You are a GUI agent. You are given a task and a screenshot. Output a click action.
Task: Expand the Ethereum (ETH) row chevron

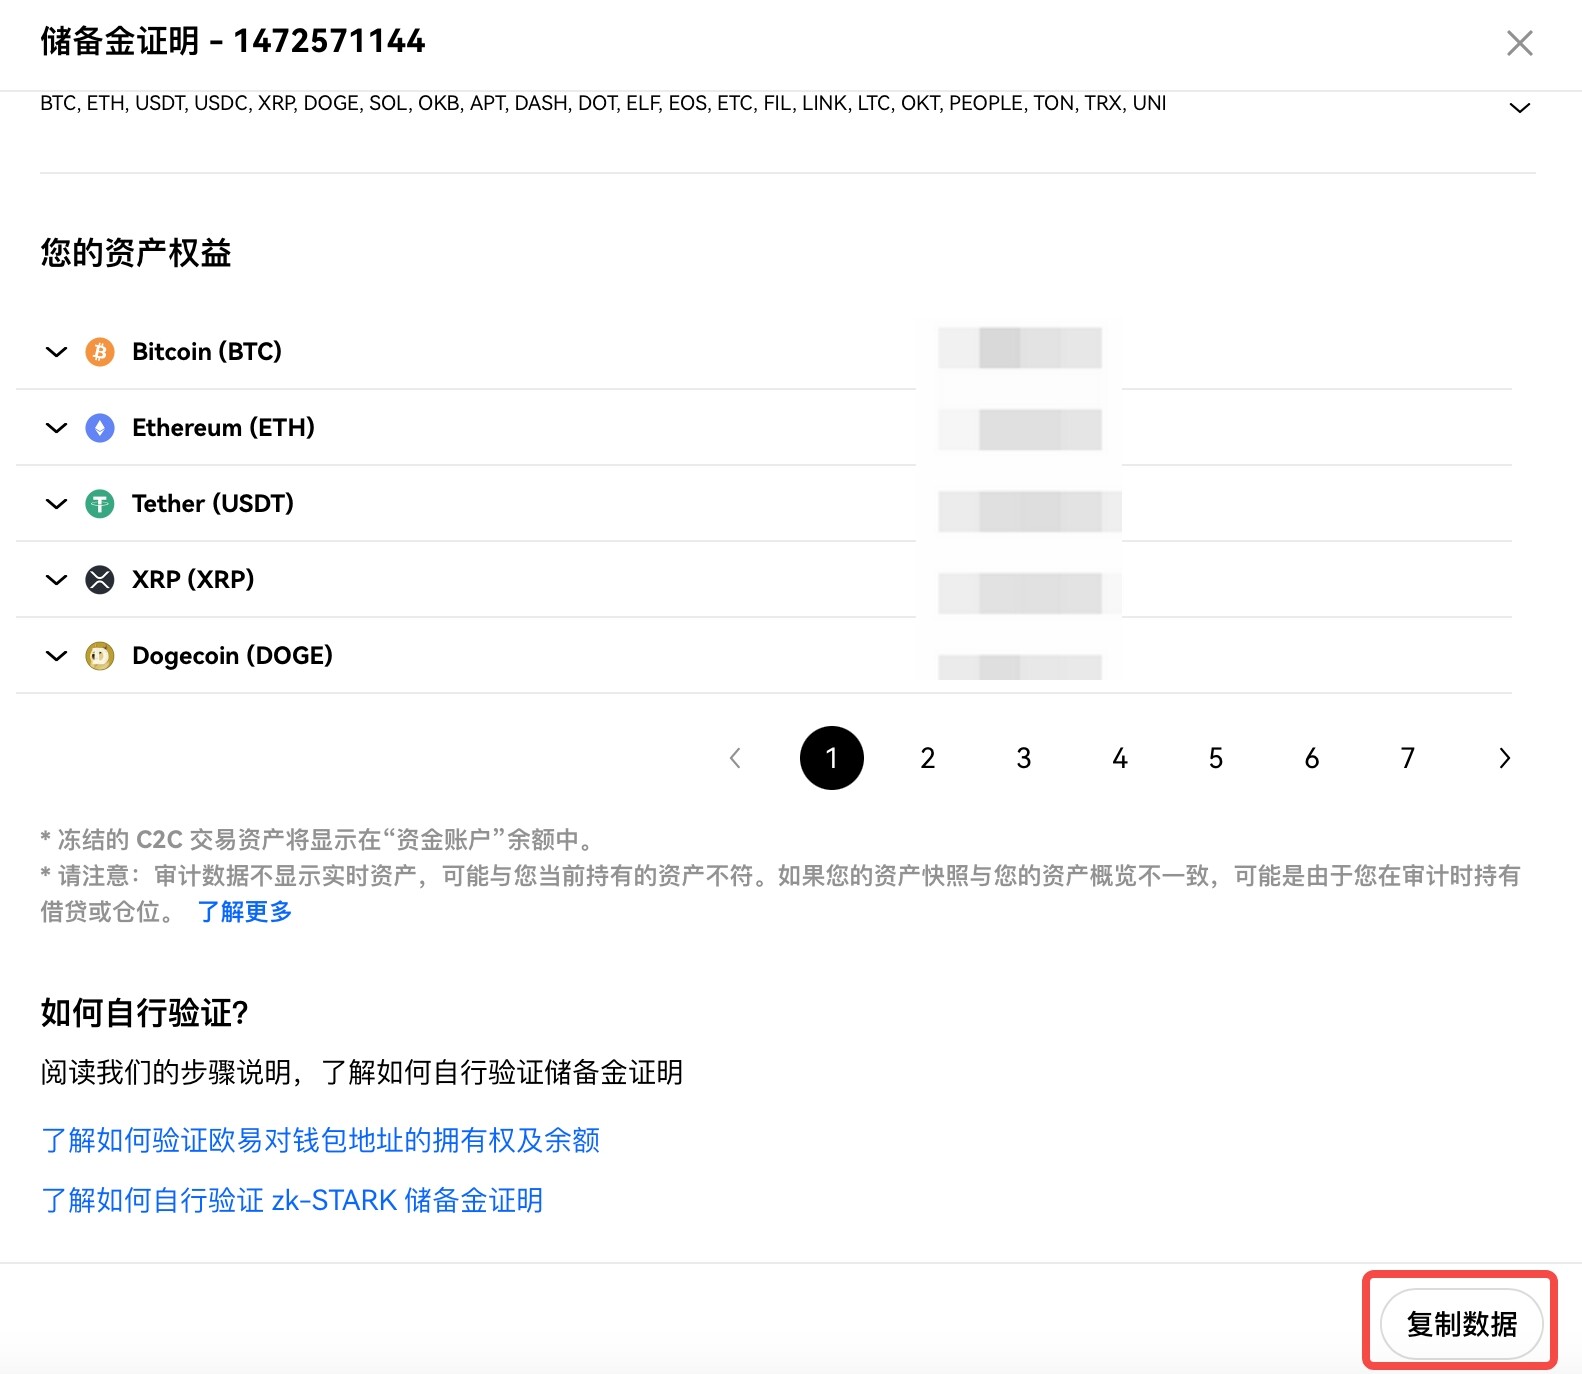(x=56, y=428)
